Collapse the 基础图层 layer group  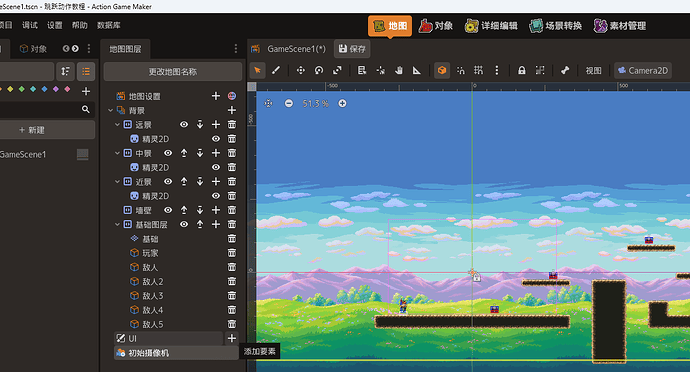click(117, 225)
